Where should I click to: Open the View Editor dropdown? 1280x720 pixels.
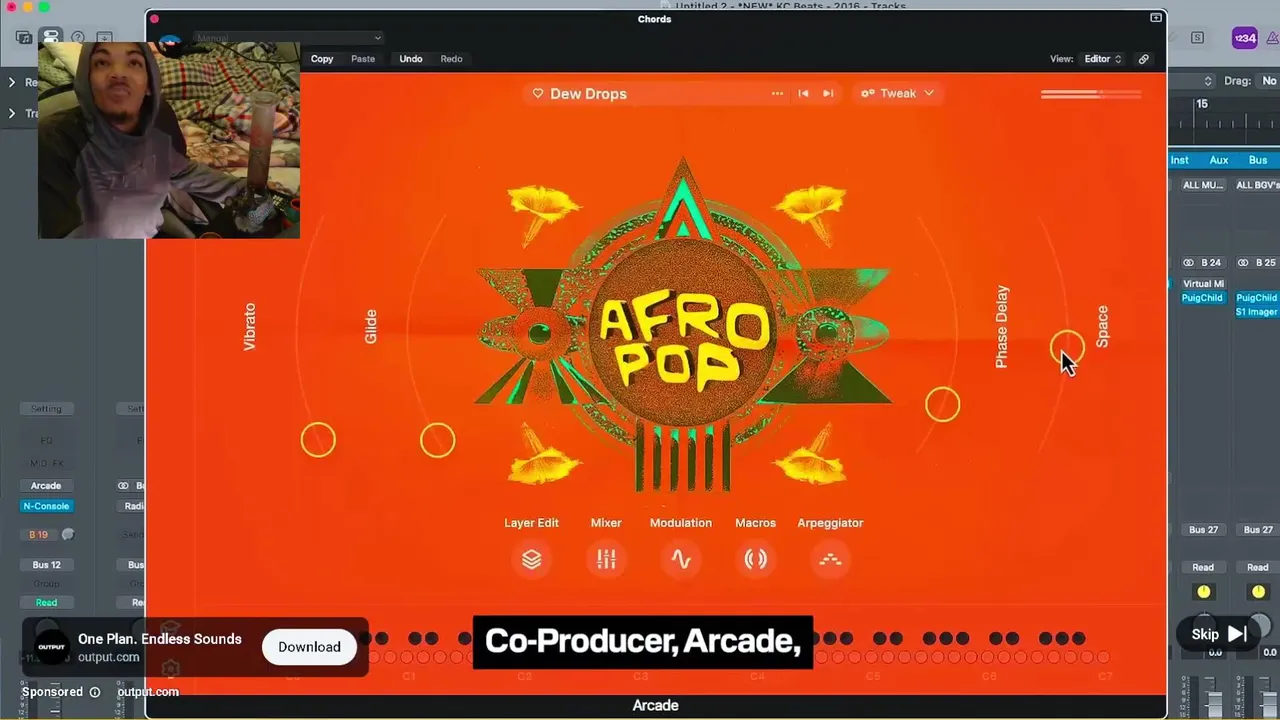tap(1103, 59)
